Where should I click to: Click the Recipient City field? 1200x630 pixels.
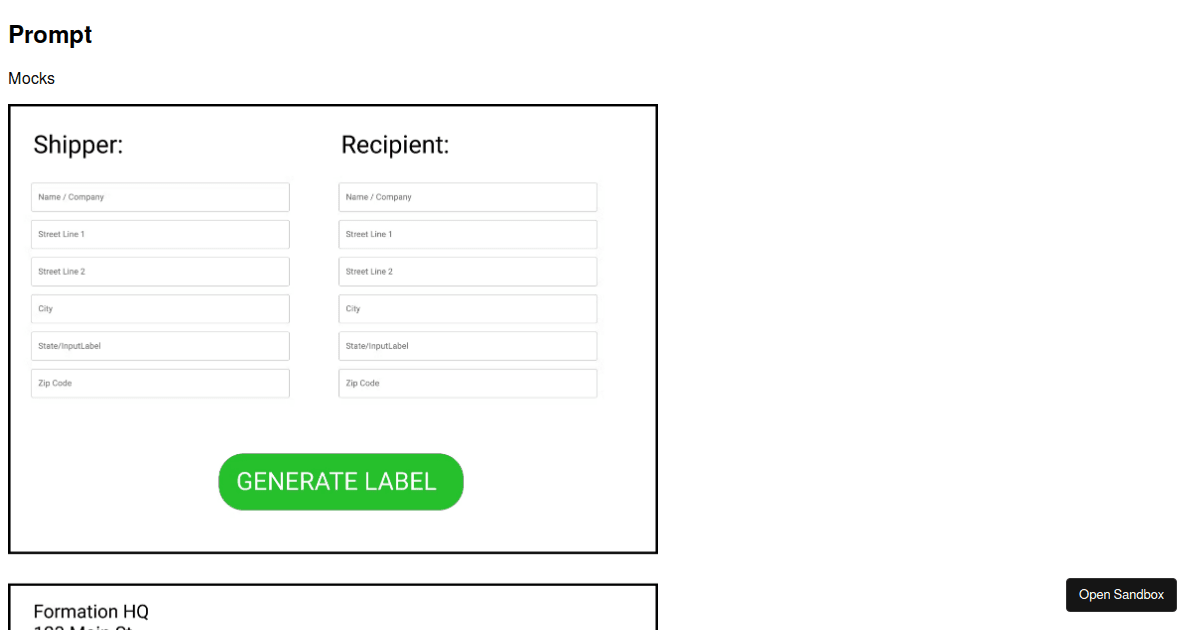tap(467, 308)
